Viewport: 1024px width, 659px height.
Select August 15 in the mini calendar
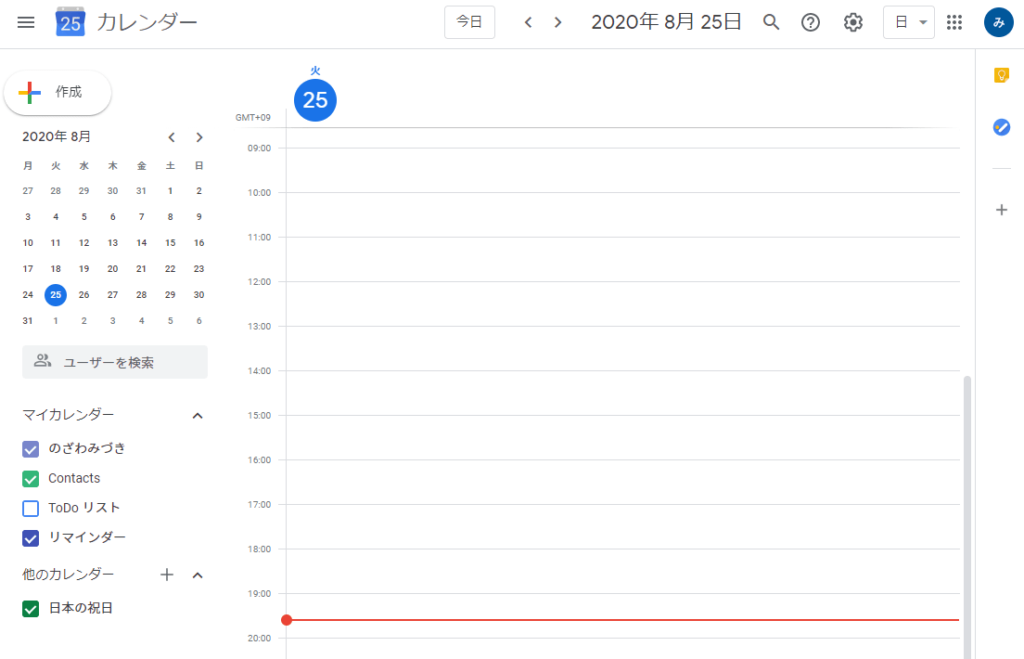[170, 242]
